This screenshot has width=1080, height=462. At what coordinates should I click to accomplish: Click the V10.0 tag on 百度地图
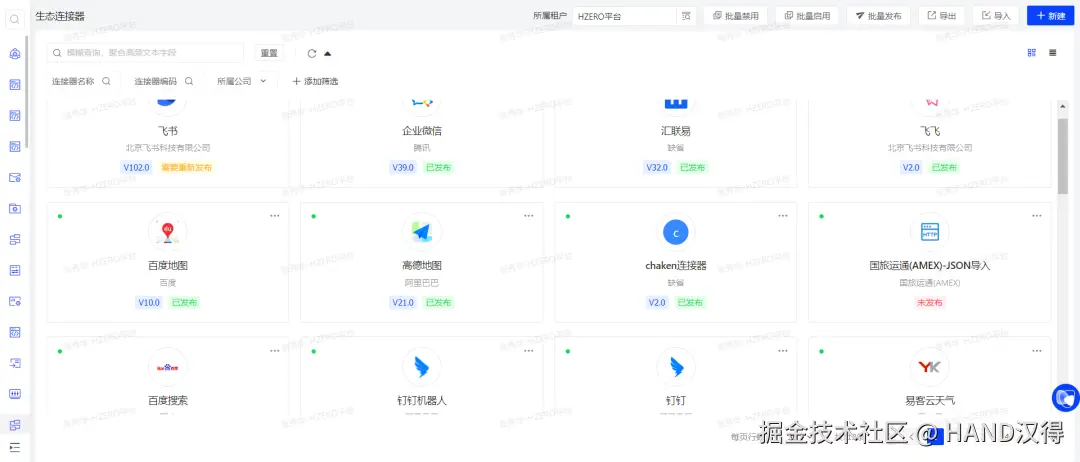point(149,302)
